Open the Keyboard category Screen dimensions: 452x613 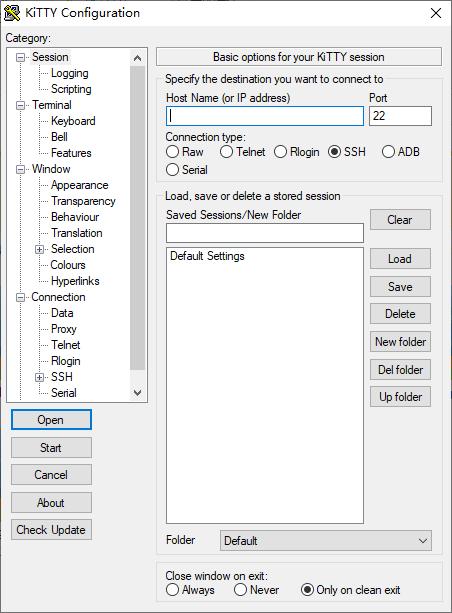coord(73,121)
